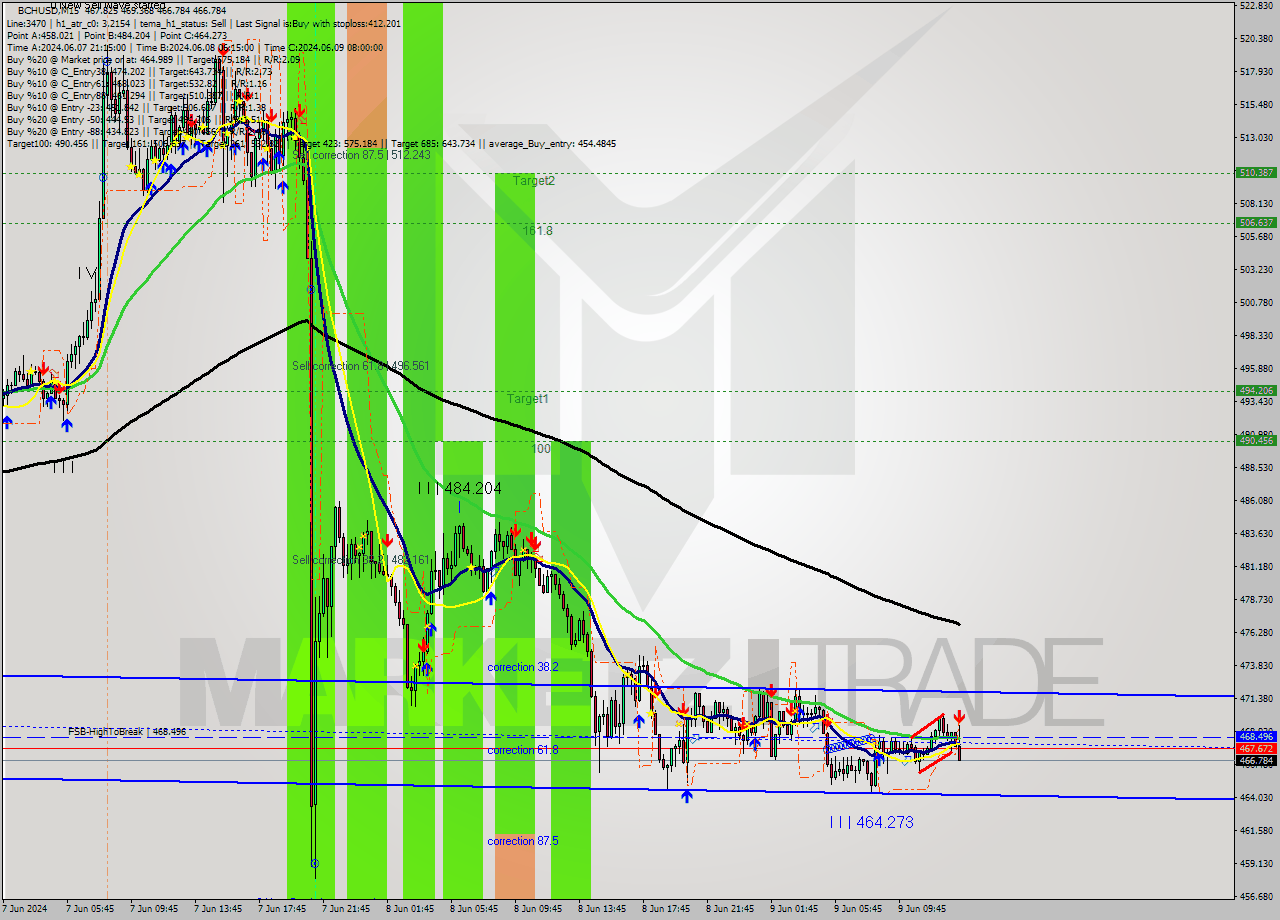Click the '9 Jun 01:45' time label
The height and width of the screenshot is (920, 1280).
pyautogui.click(x=792, y=909)
